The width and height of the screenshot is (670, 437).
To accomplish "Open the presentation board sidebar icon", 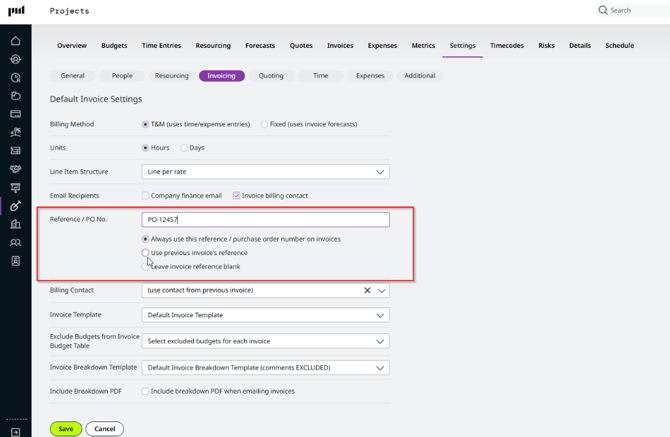I will pos(15,187).
